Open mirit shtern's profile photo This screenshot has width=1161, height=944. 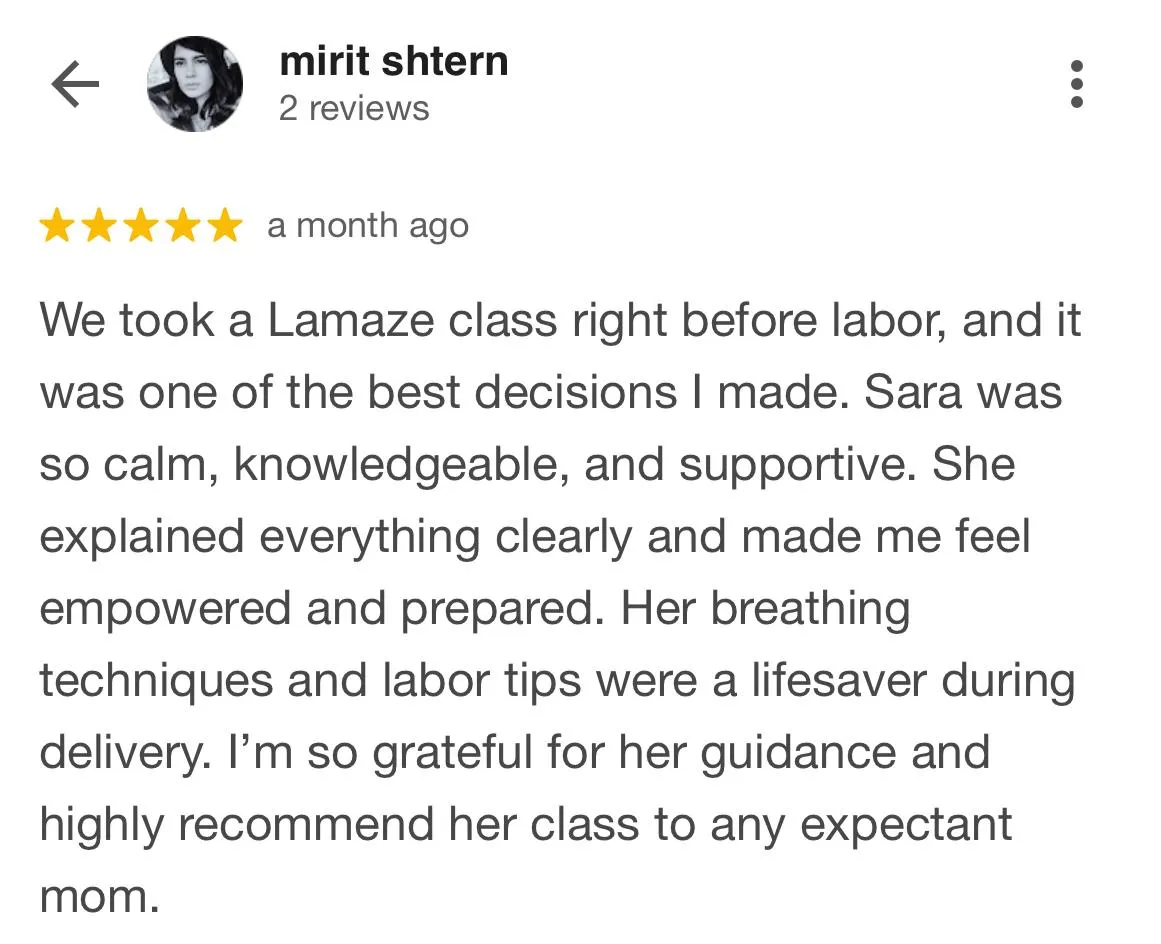pos(194,84)
